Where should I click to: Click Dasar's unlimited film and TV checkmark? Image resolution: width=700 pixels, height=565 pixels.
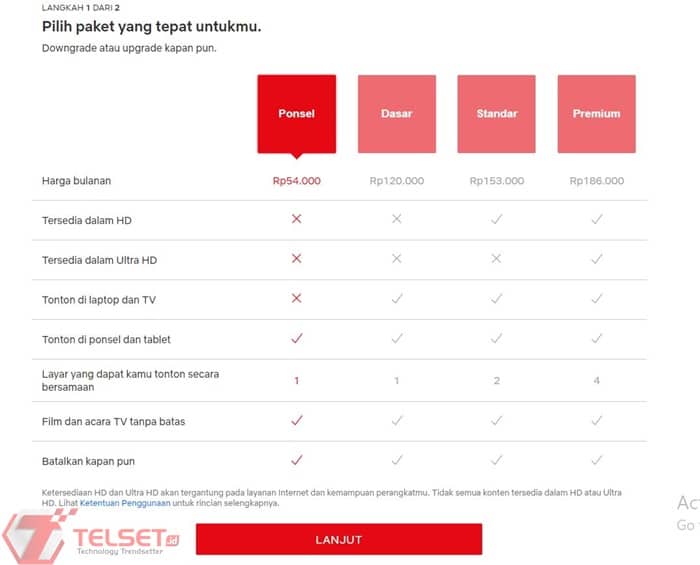396,421
